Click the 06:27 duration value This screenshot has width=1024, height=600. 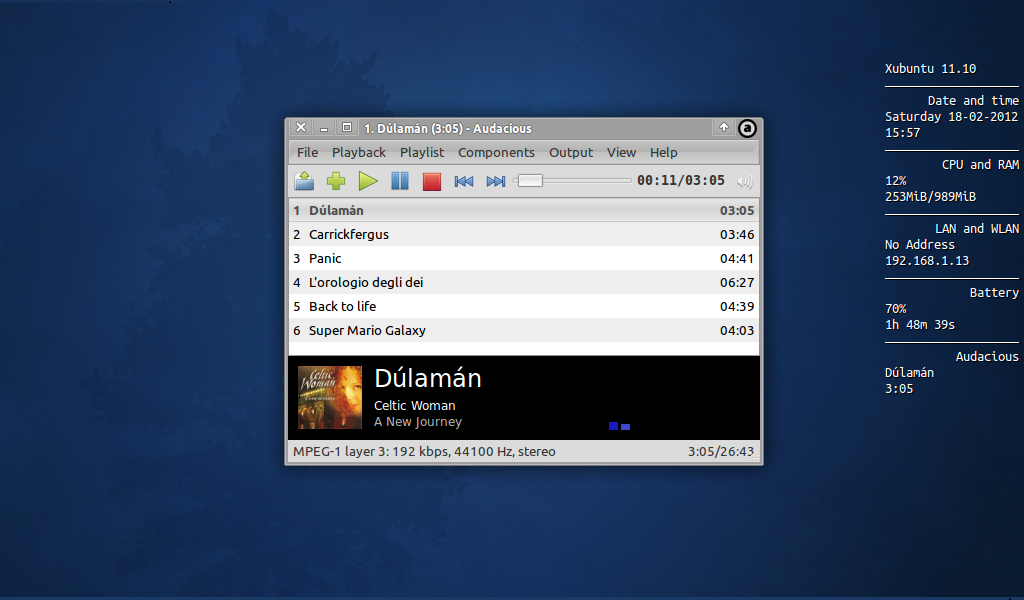pyautogui.click(x=737, y=283)
